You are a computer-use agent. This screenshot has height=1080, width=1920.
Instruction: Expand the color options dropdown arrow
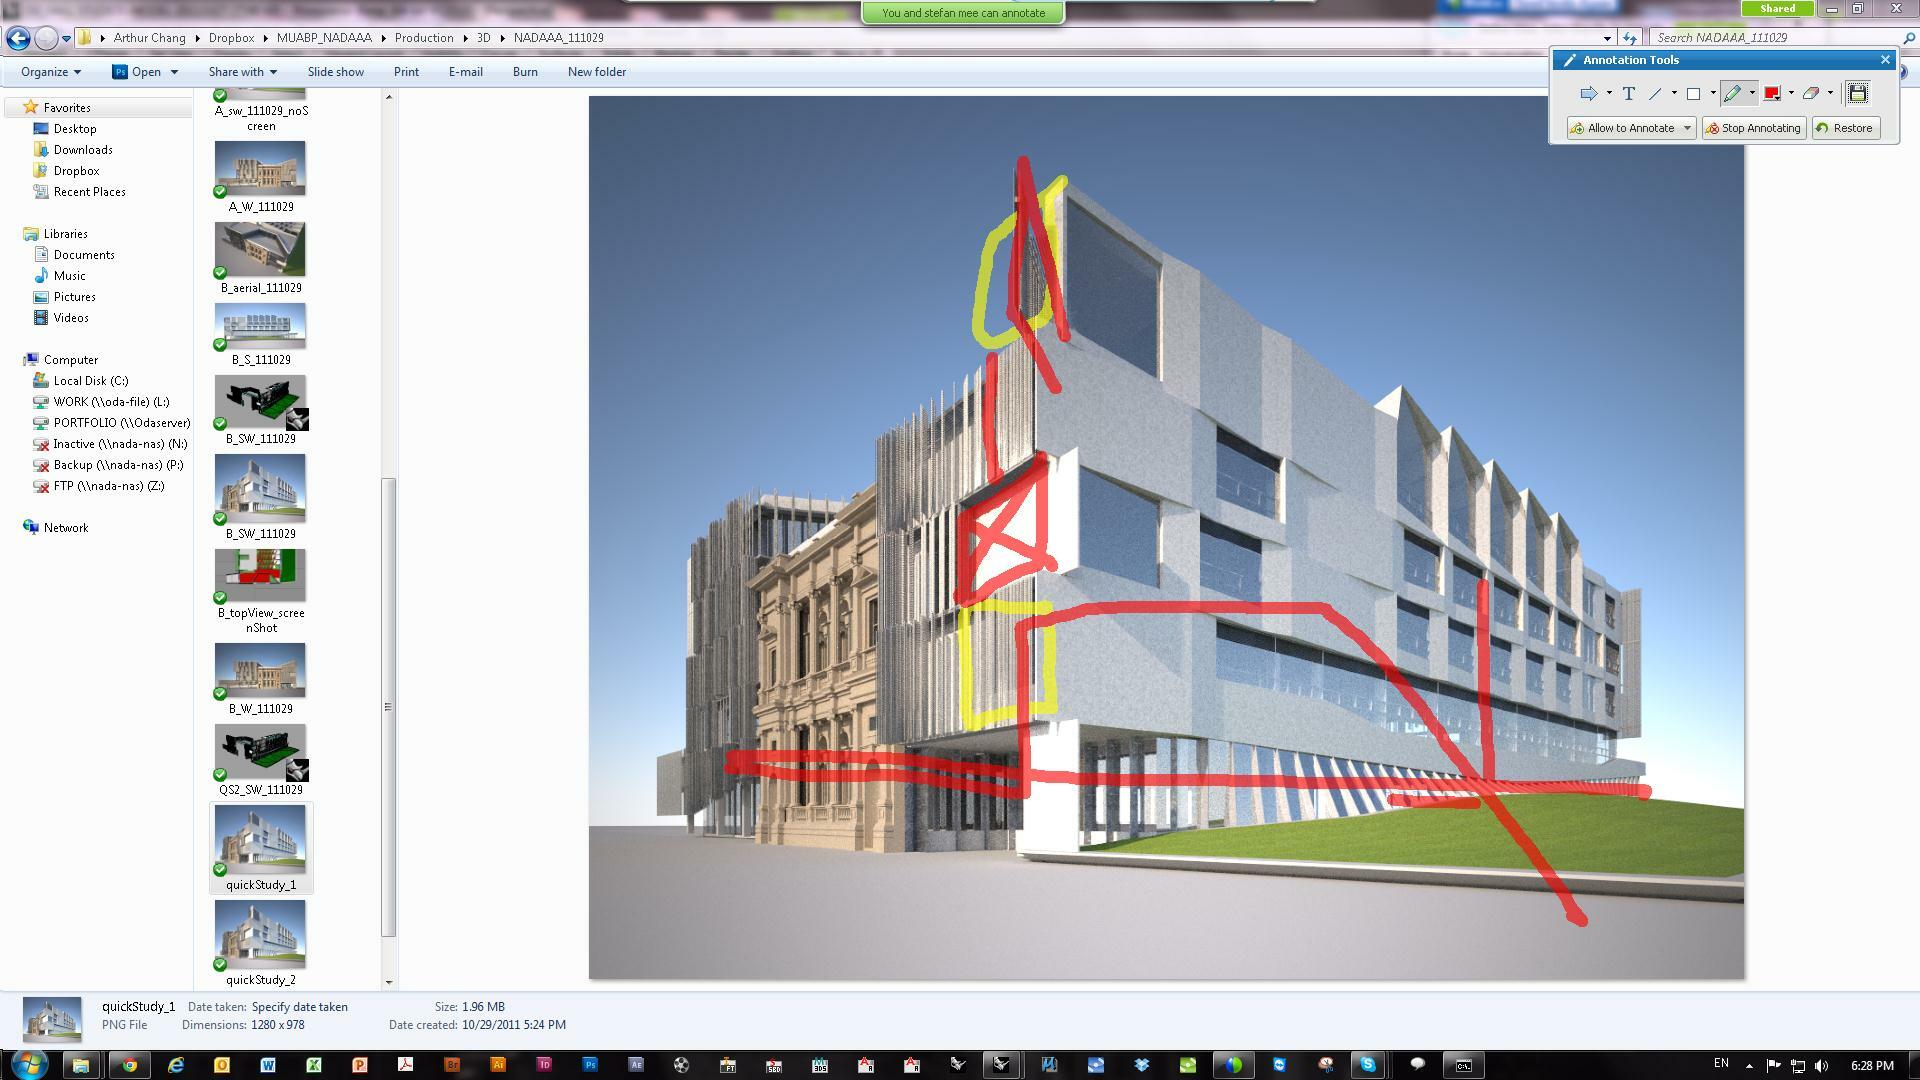coord(1791,93)
